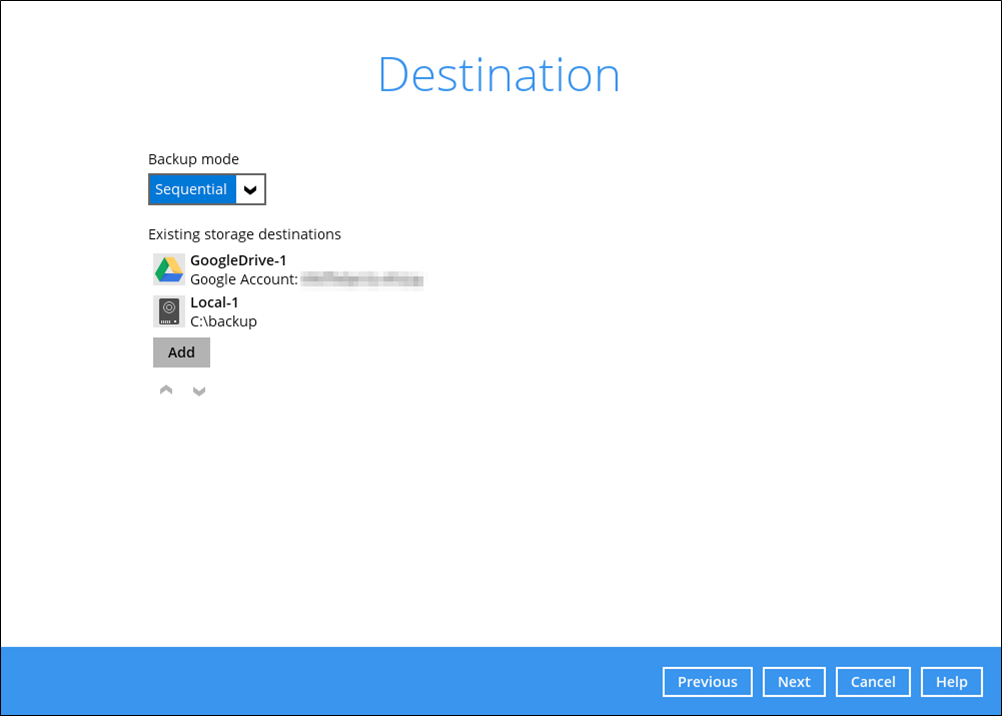Click the Google Drive logo icon
The image size is (1002, 716).
point(168,270)
